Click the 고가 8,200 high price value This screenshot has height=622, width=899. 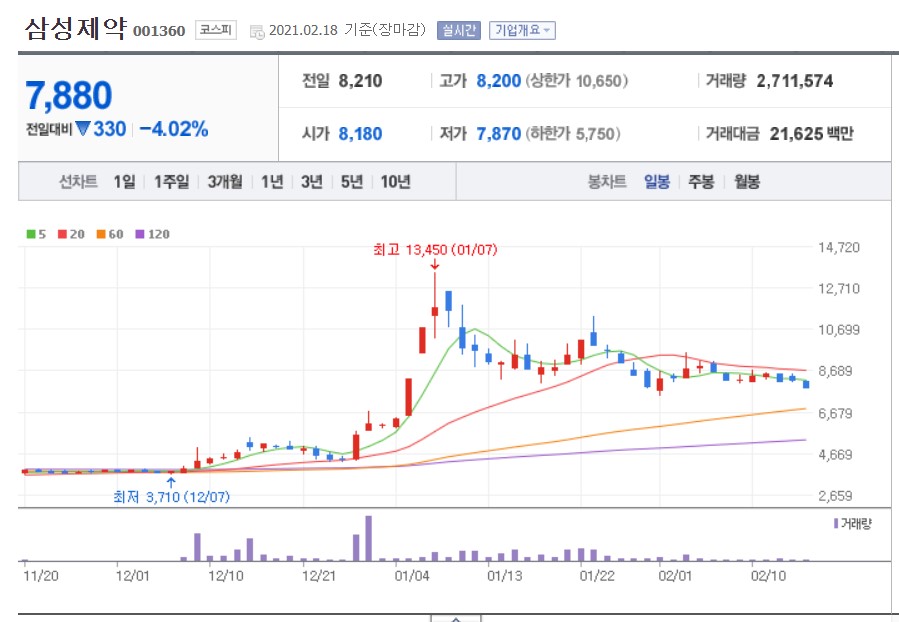pos(499,81)
